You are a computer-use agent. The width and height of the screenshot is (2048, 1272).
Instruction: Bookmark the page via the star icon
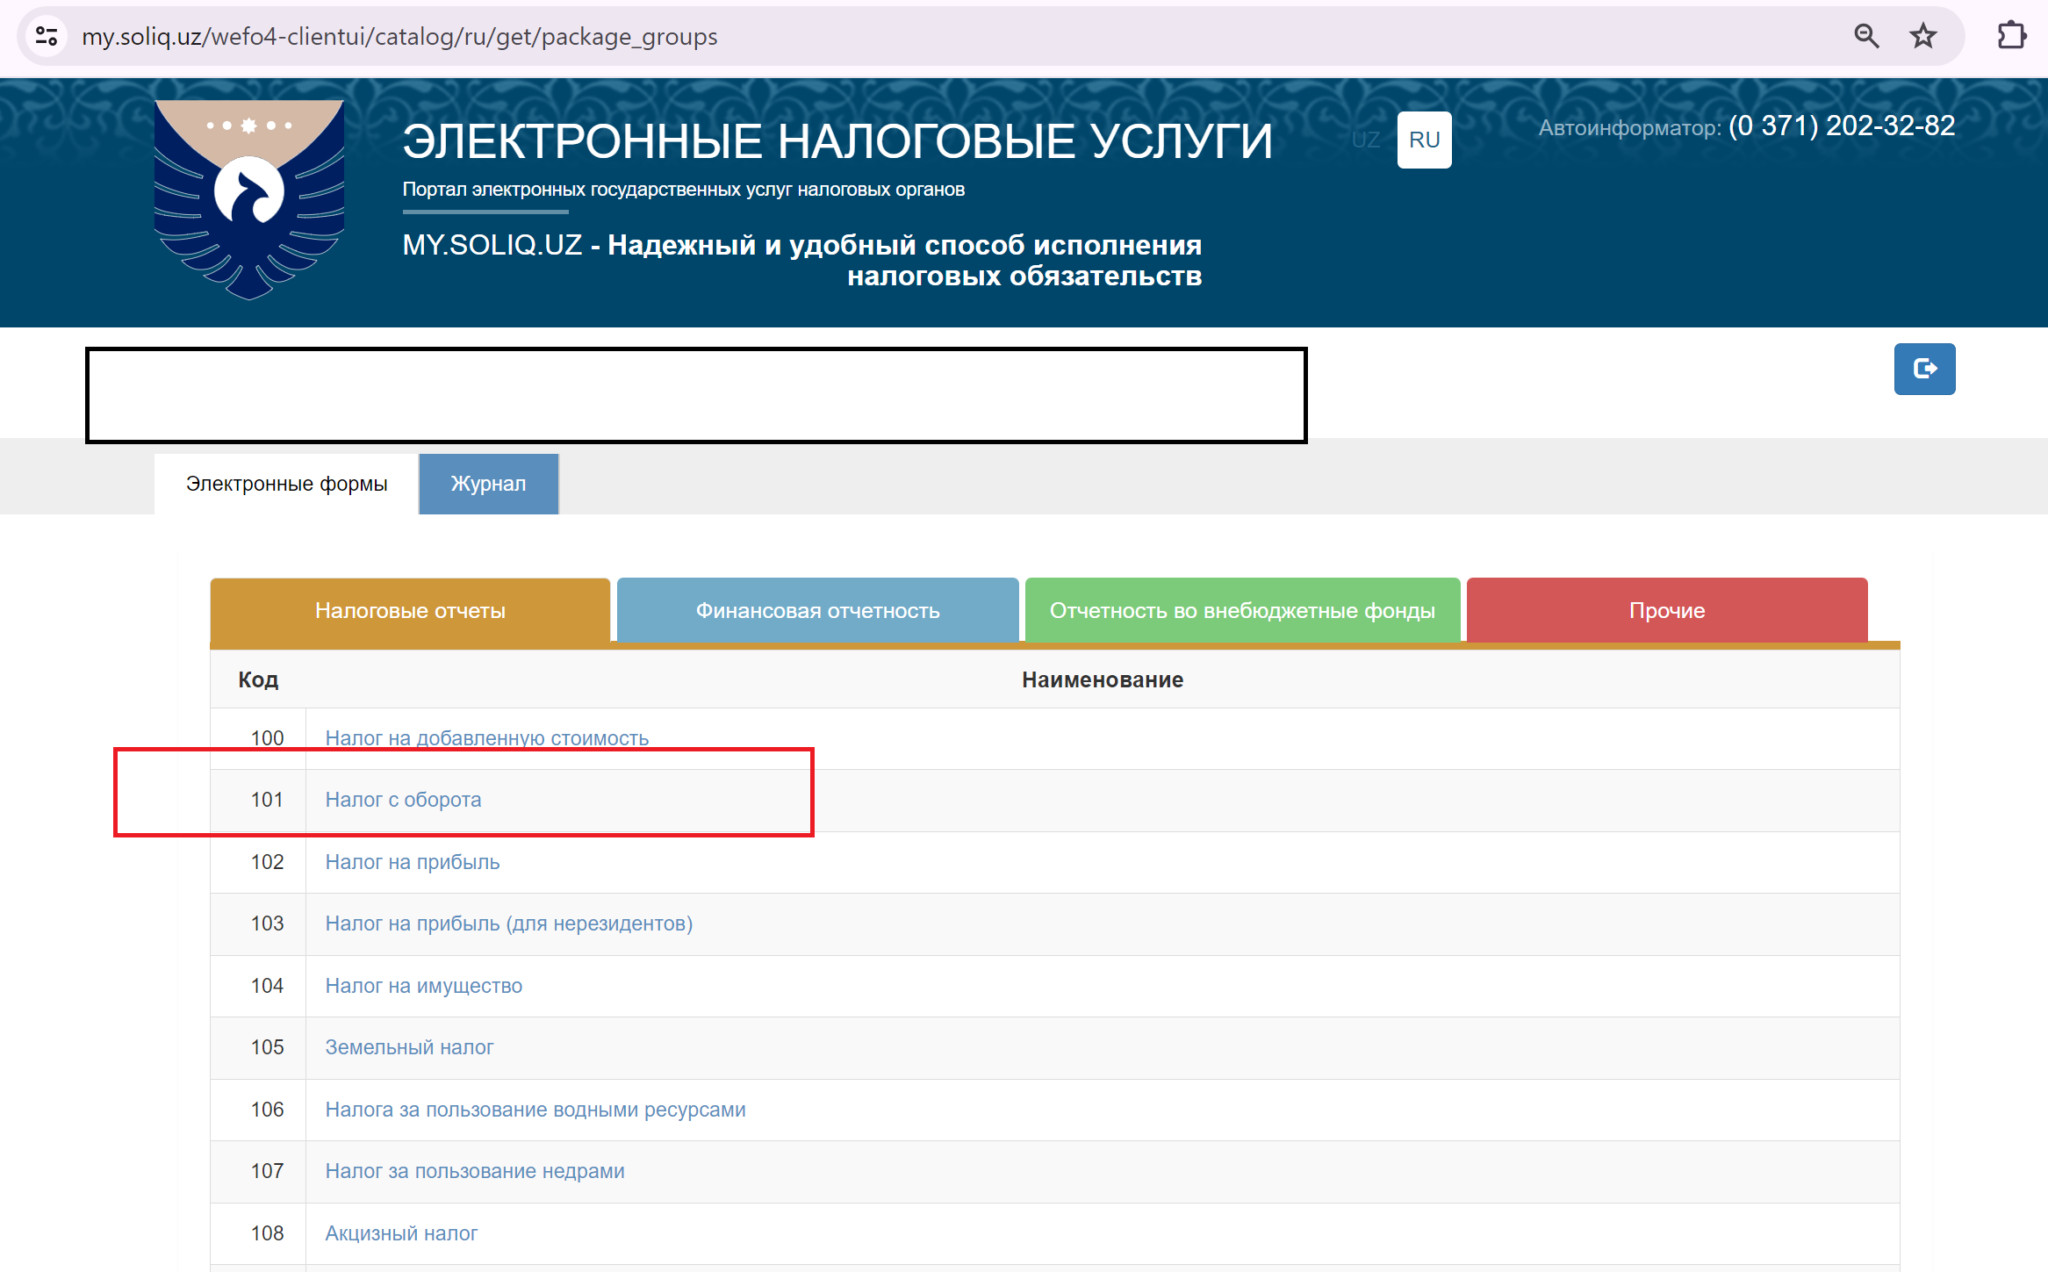point(1922,36)
